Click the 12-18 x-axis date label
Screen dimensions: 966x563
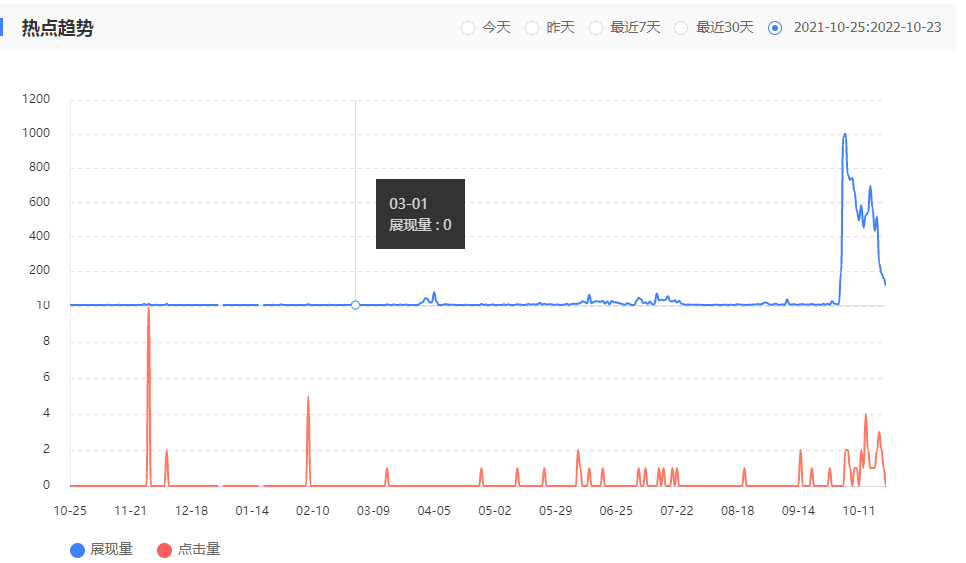click(x=192, y=511)
